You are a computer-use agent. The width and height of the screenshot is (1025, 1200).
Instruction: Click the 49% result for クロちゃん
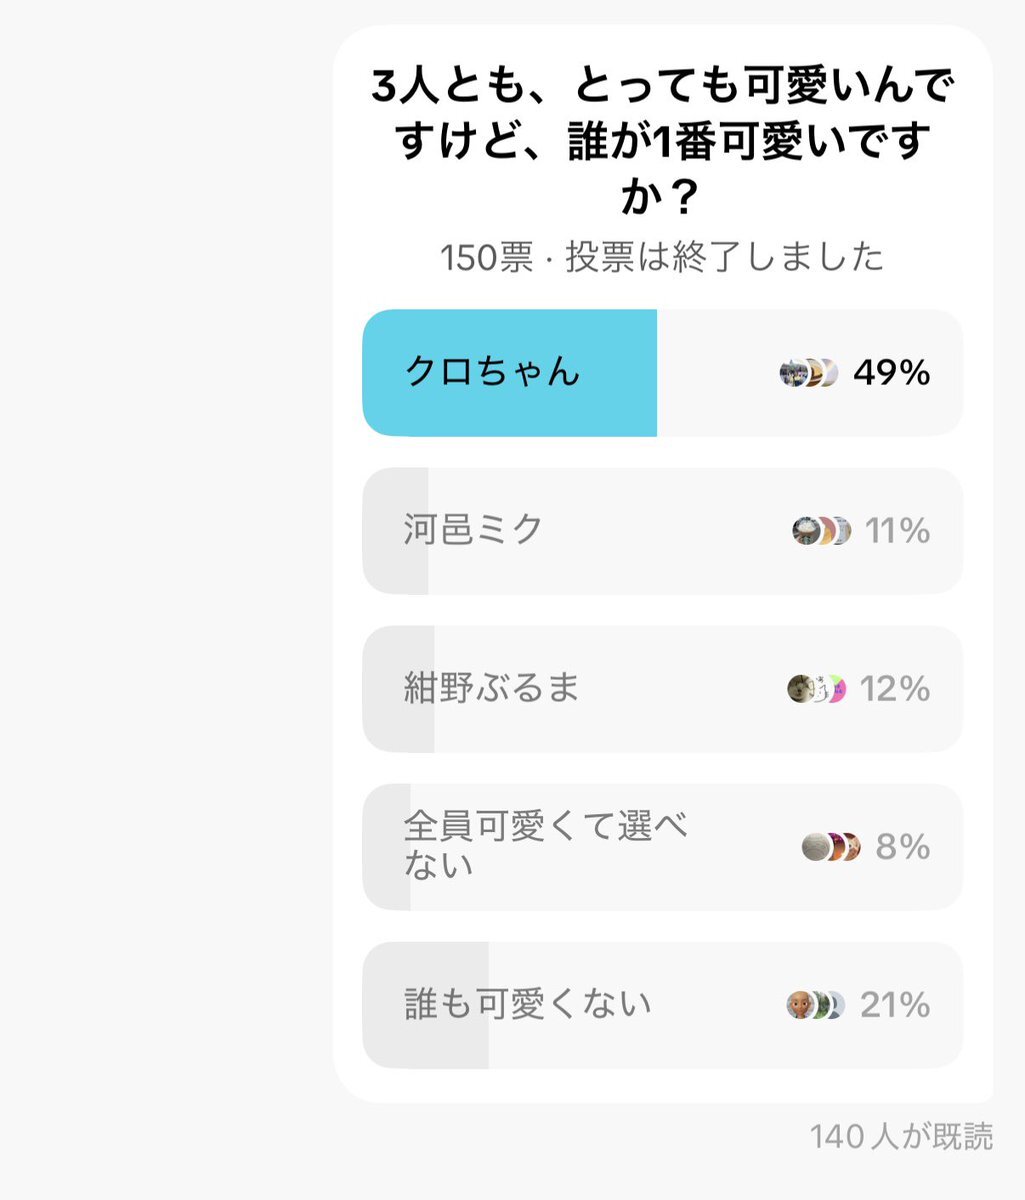pos(892,373)
